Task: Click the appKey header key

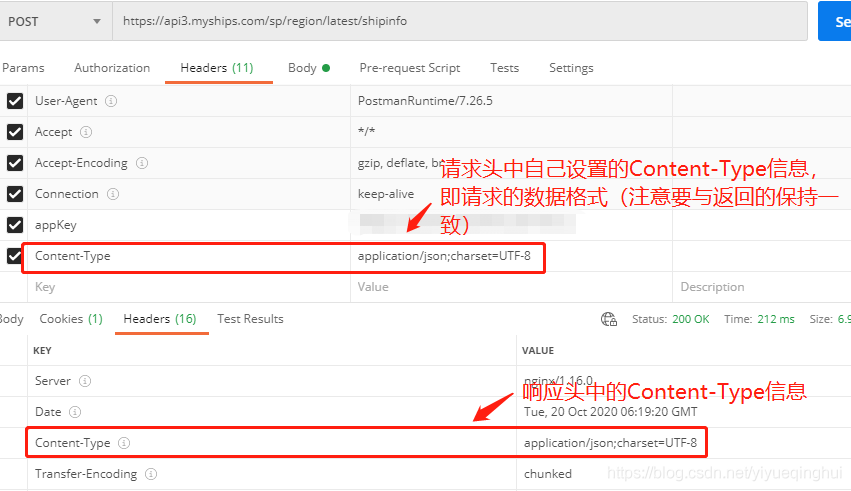Action: pyautogui.click(x=56, y=225)
